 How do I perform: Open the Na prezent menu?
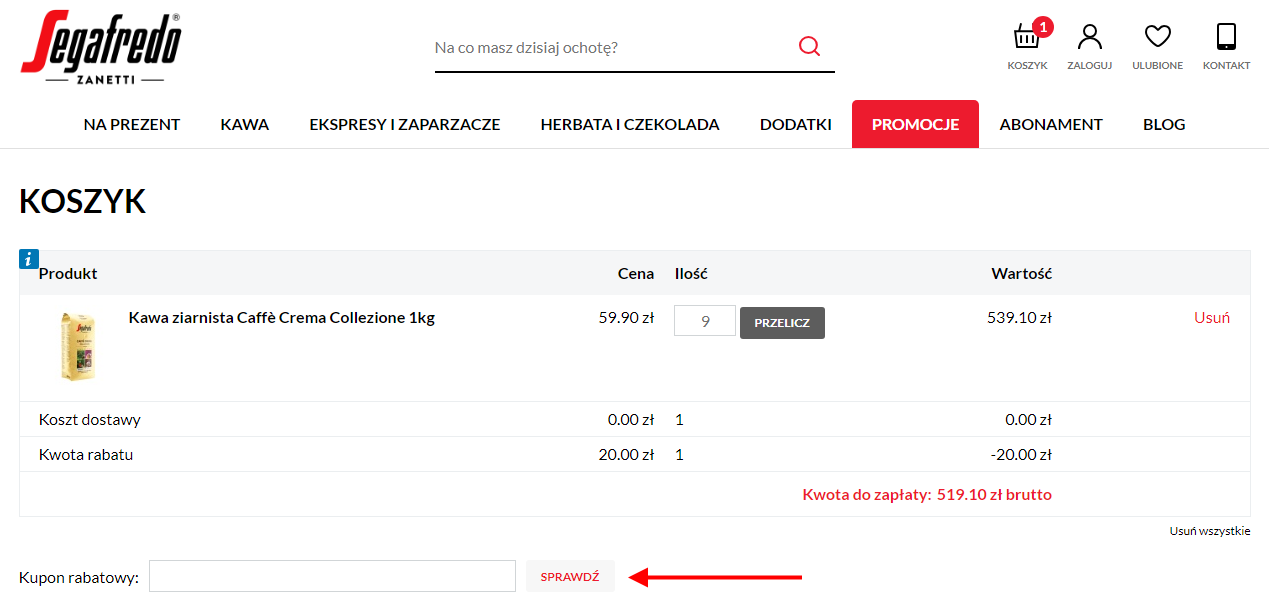[x=132, y=125]
